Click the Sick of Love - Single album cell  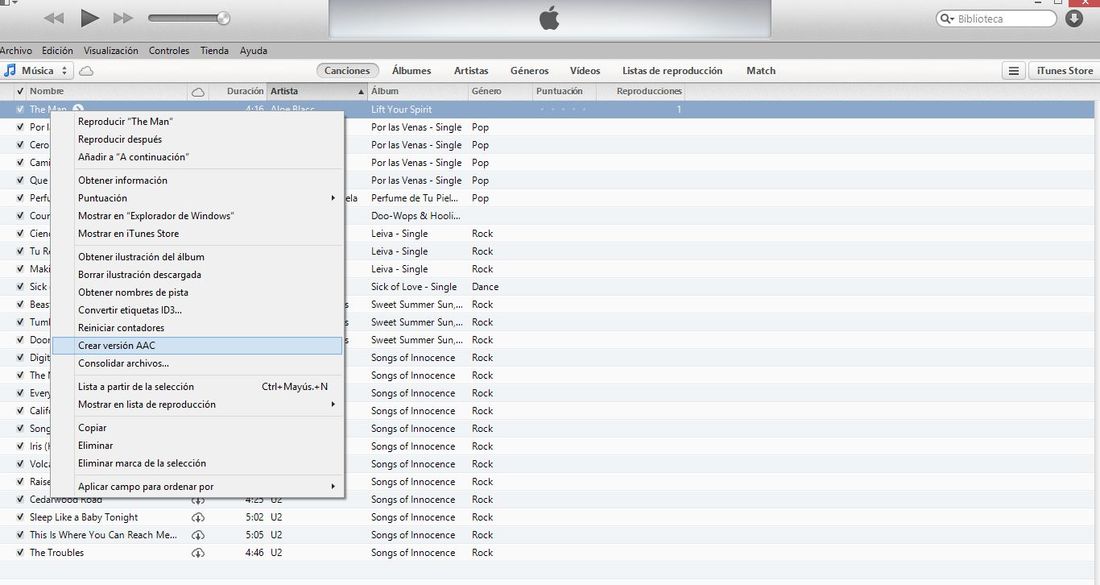(x=414, y=287)
